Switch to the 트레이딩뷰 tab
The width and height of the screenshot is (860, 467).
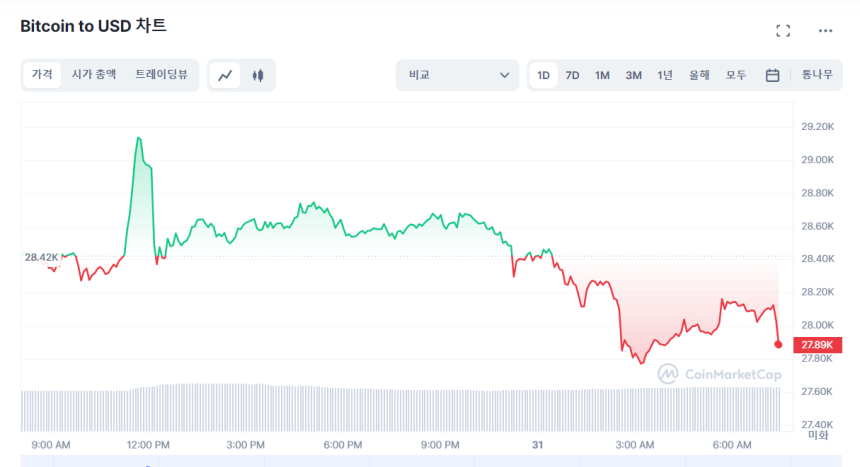click(x=161, y=75)
